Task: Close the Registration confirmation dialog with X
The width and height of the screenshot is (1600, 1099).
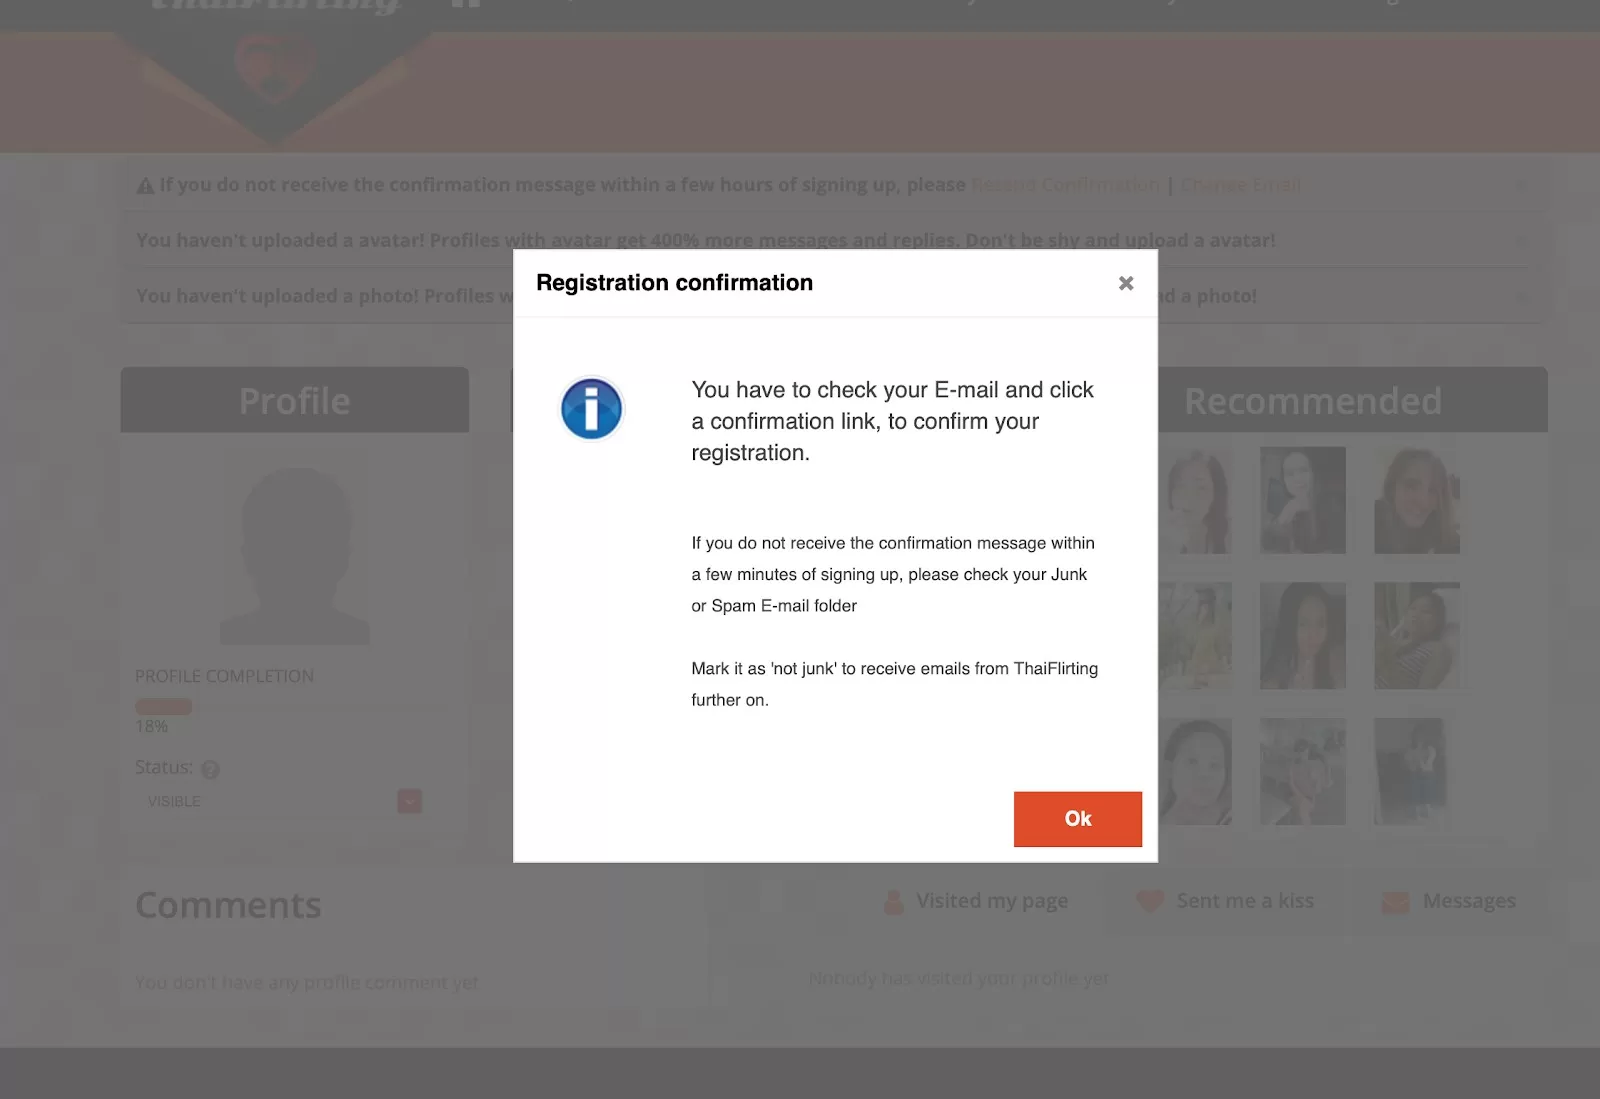Action: [x=1125, y=283]
